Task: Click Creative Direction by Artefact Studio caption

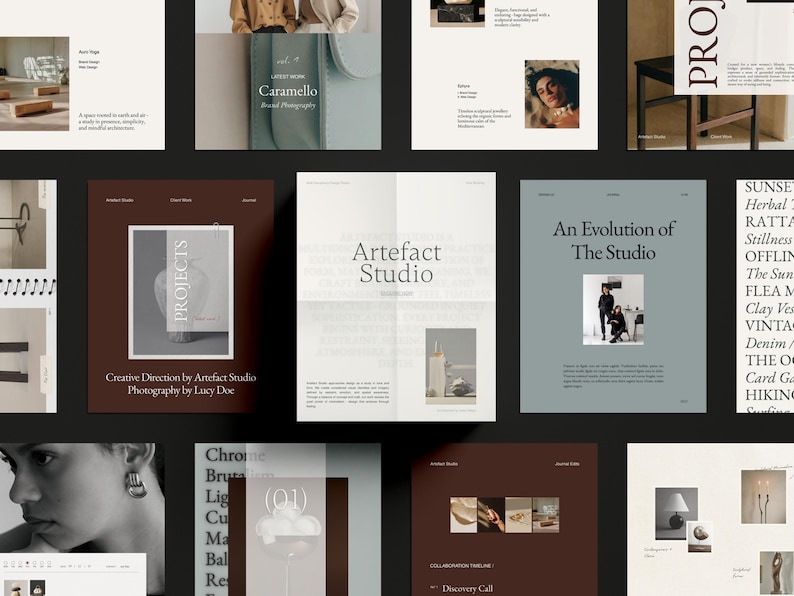Action: (181, 377)
